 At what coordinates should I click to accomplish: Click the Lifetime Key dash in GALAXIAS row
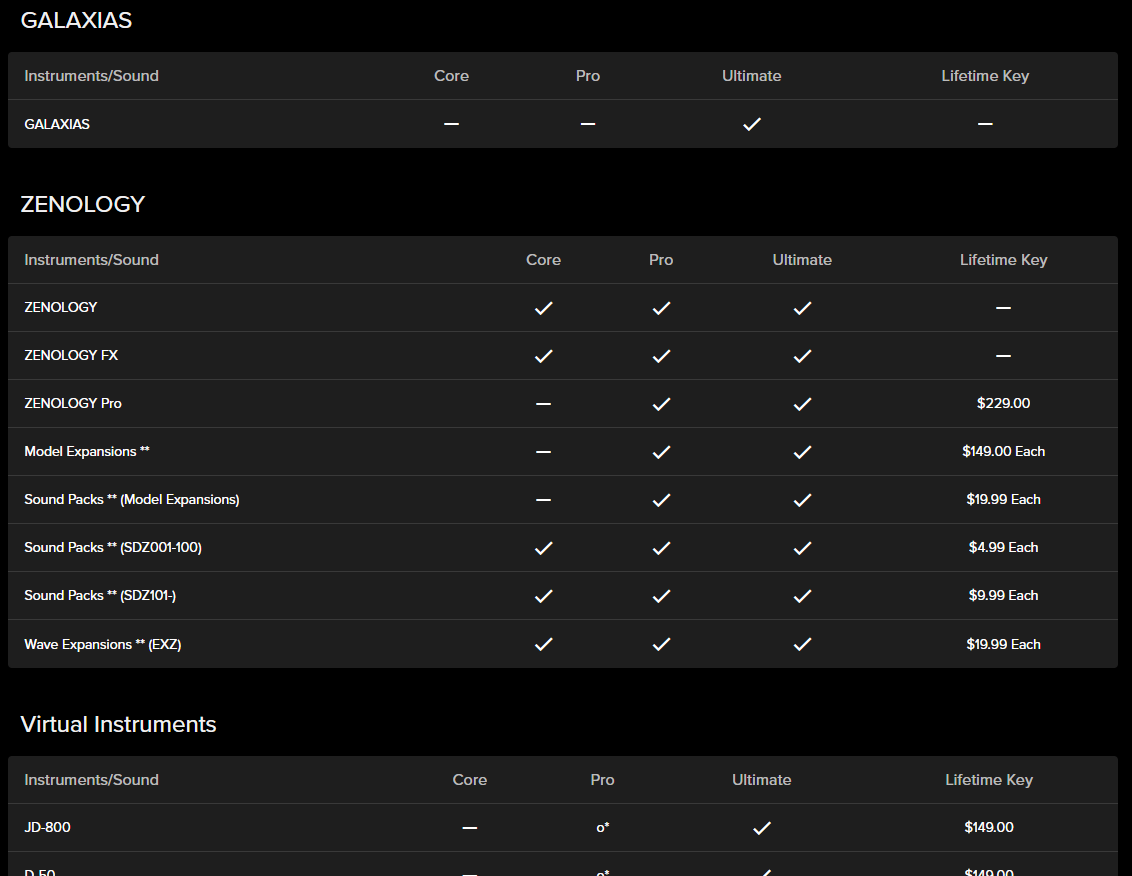(985, 124)
